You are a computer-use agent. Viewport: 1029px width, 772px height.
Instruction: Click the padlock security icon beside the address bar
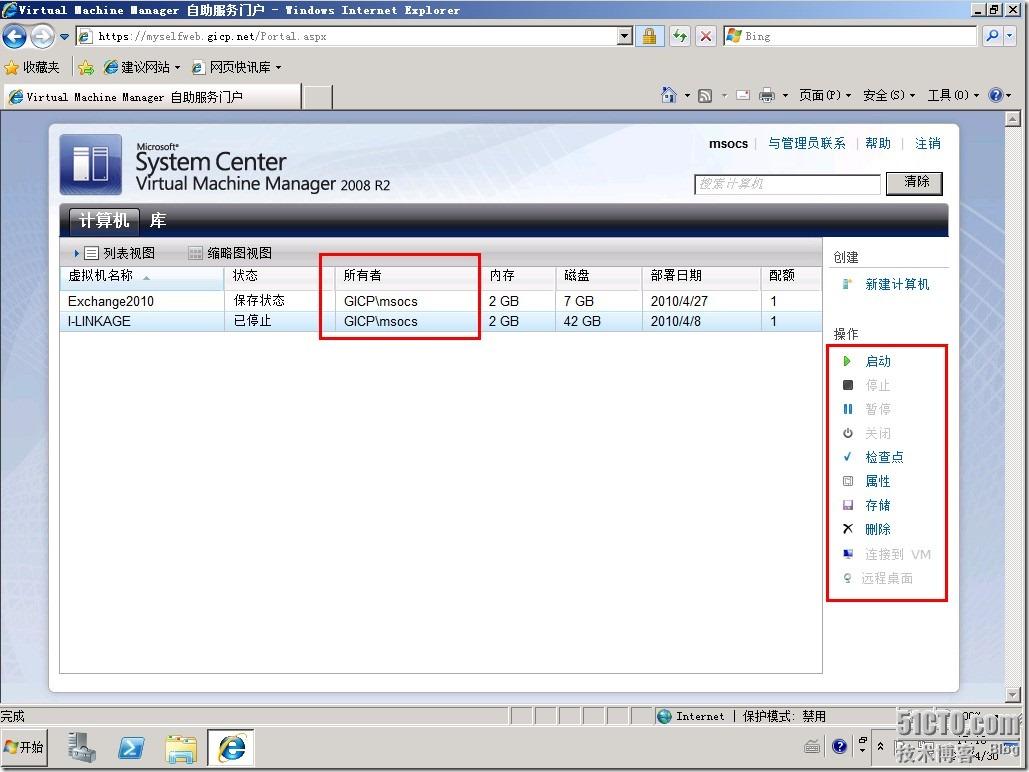tap(648, 36)
